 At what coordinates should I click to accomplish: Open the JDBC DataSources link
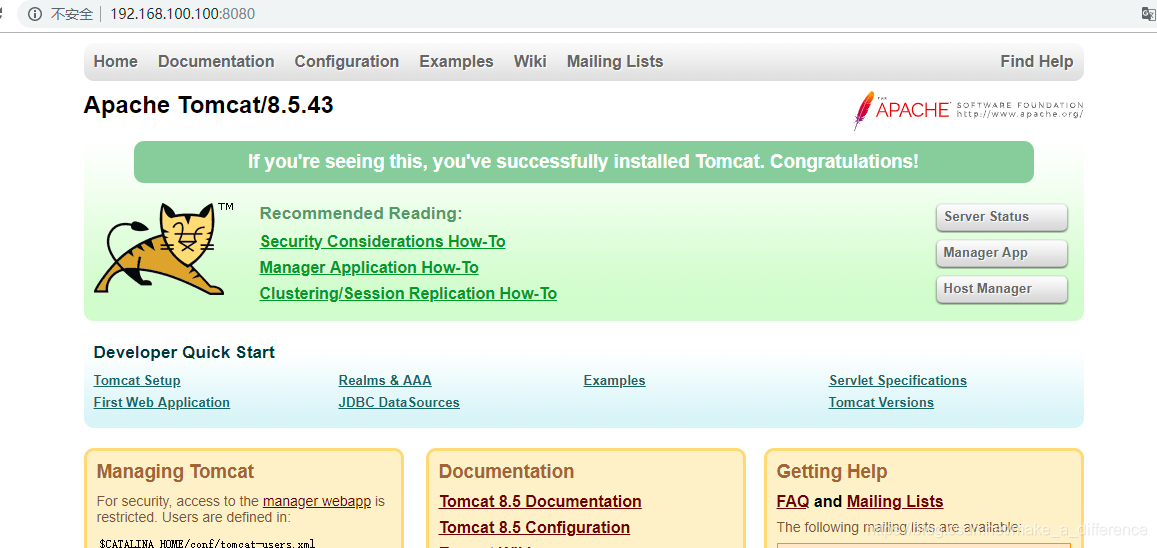pos(399,403)
